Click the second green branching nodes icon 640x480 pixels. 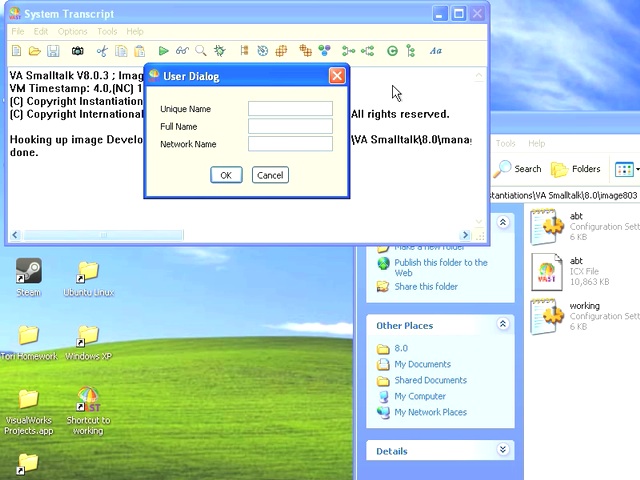coord(367,51)
